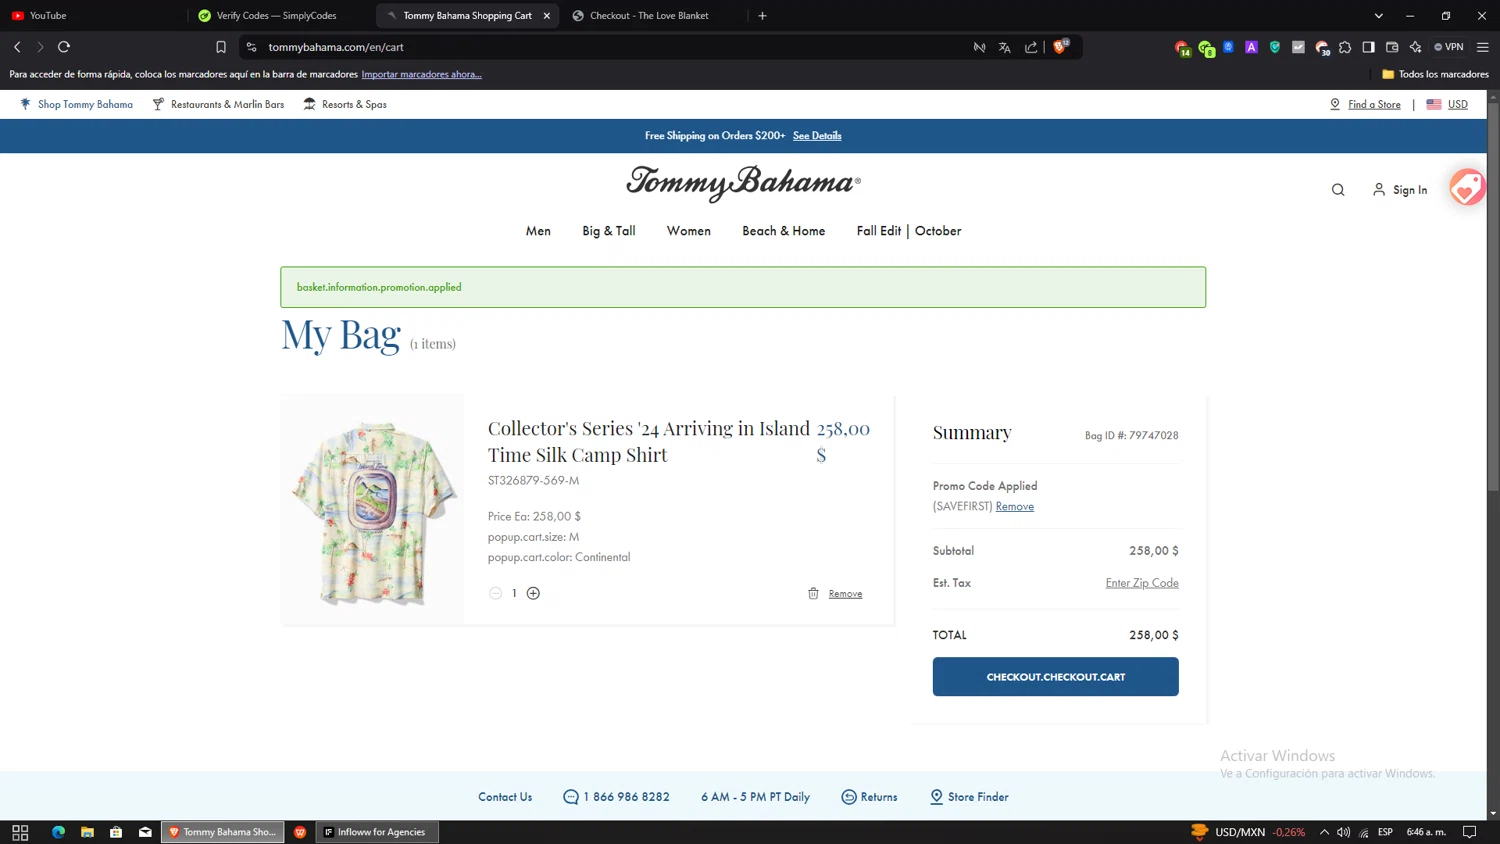Click green extension icon with badge 8
The width and height of the screenshot is (1500, 844).
coord(1206,48)
